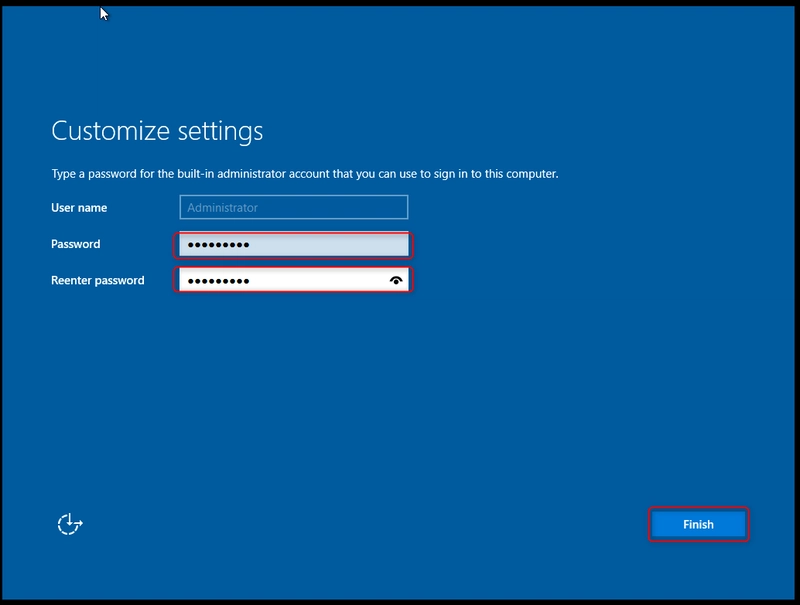This screenshot has width=800, height=605.
Task: Click the built-in administrator instruction text
Action: pyautogui.click(x=305, y=174)
